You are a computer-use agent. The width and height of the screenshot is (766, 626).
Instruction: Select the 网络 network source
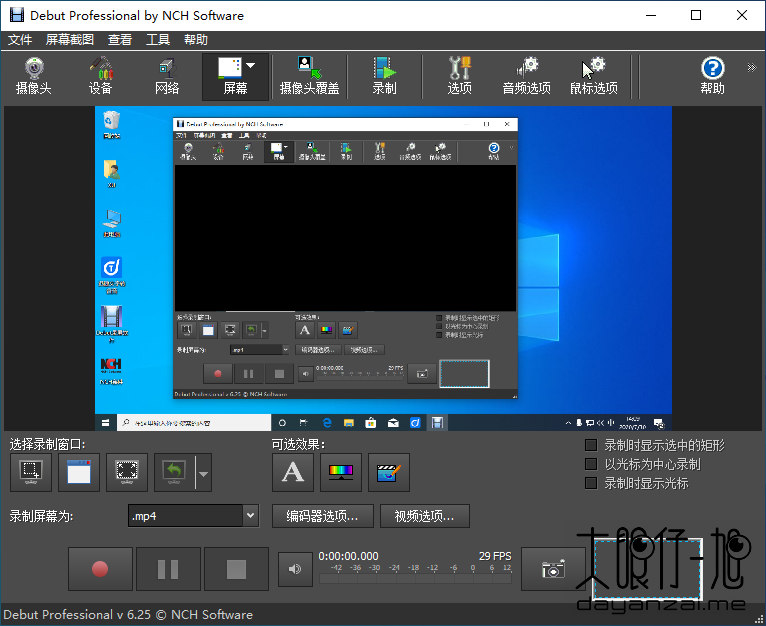167,77
